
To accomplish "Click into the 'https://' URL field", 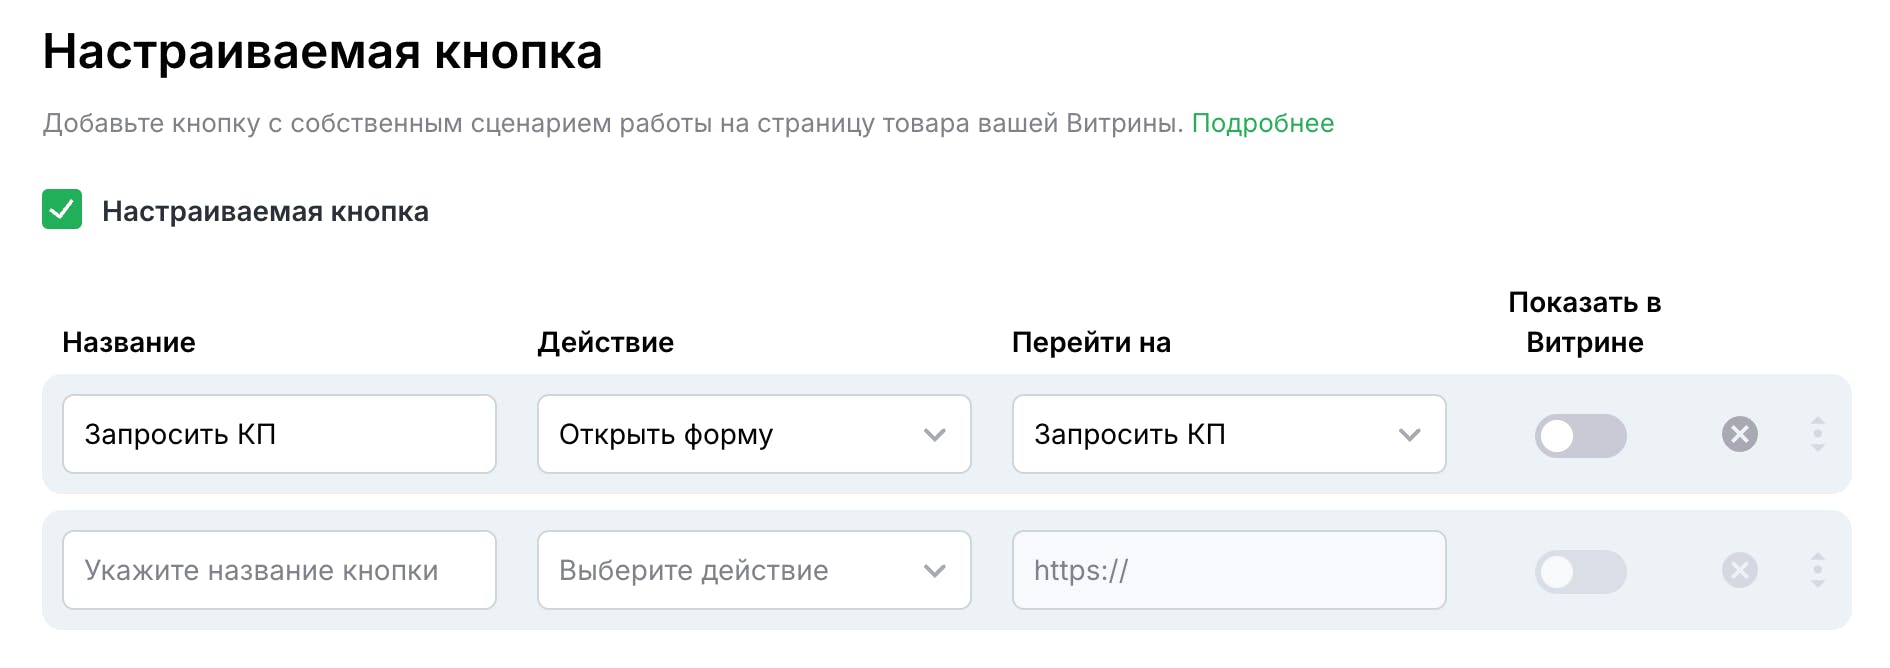I will pos(1229,570).
